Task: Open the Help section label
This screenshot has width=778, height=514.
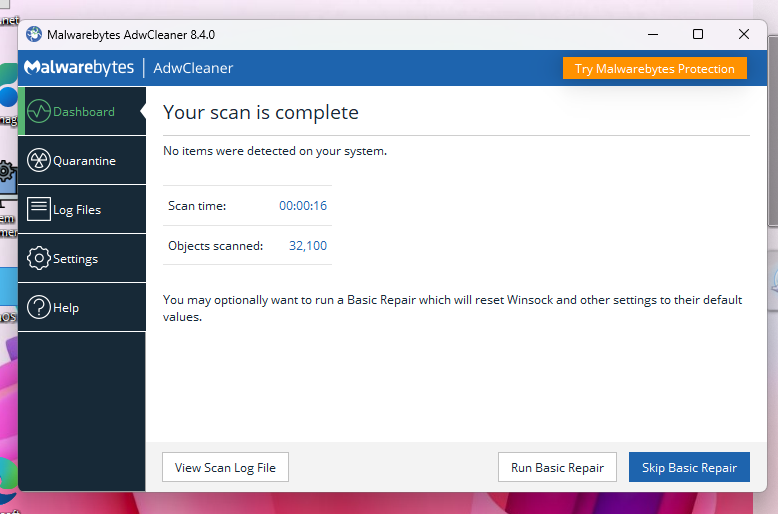Action: point(66,308)
